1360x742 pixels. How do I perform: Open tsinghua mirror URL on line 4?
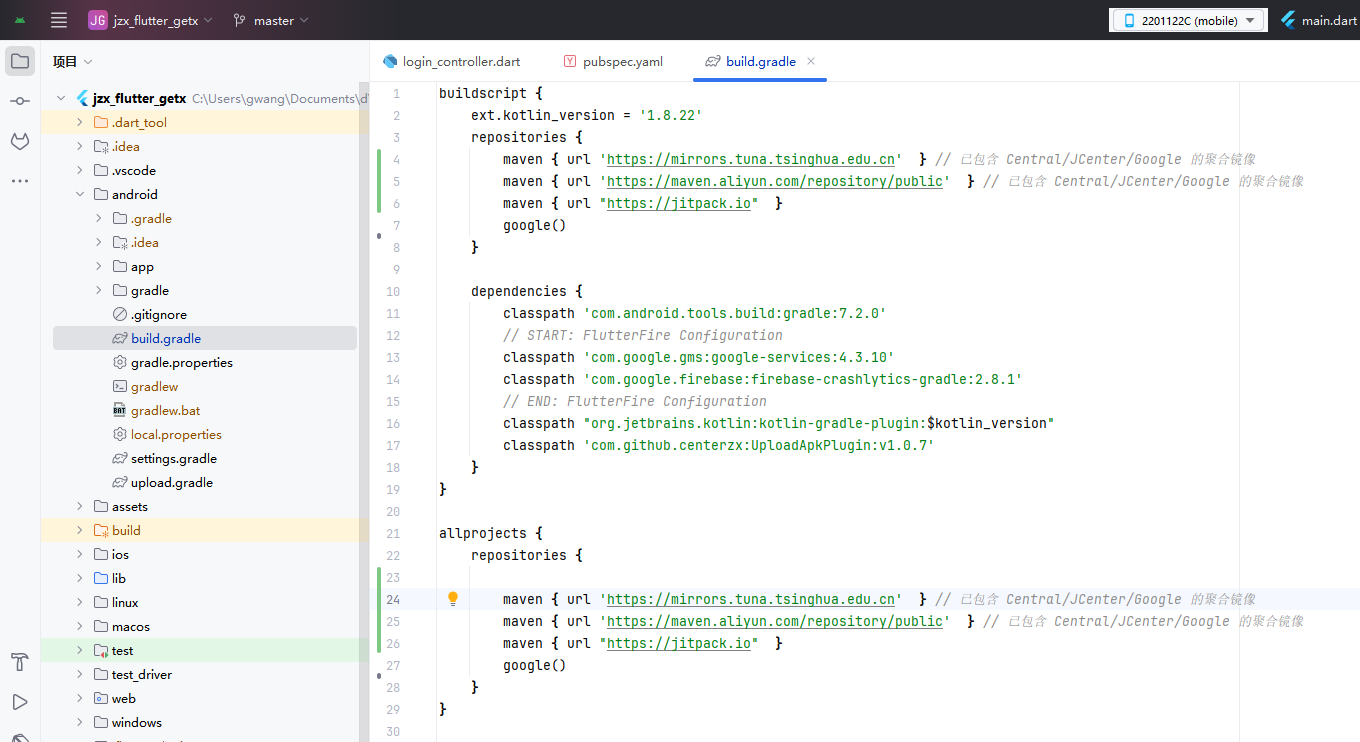[751, 159]
